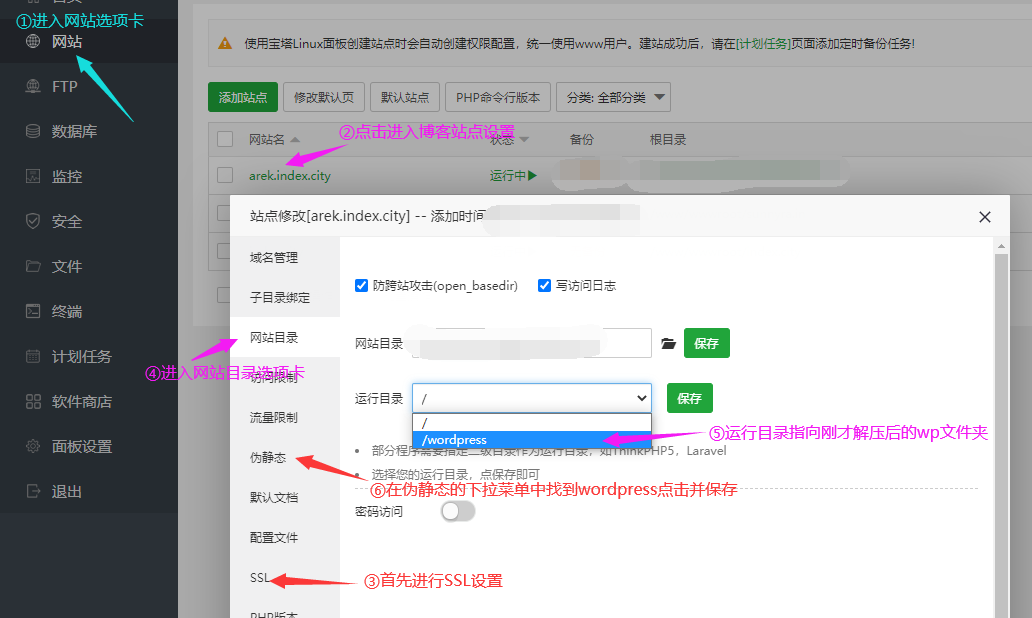Select /wordpress in the dropdown list
1032x618 pixels.
point(532,440)
